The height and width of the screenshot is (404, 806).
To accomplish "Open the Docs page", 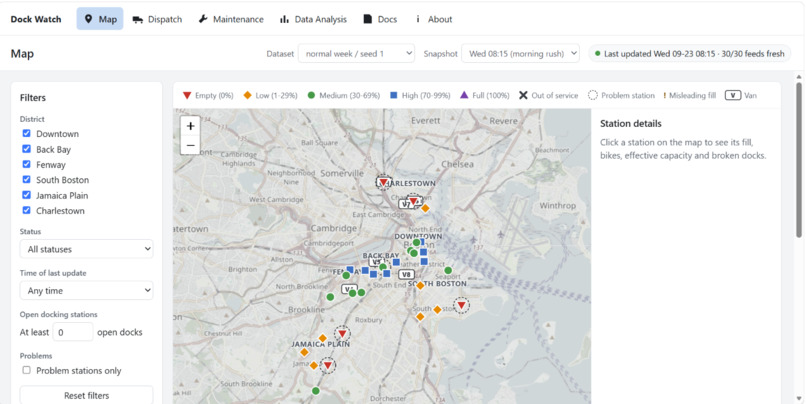I will (380, 19).
